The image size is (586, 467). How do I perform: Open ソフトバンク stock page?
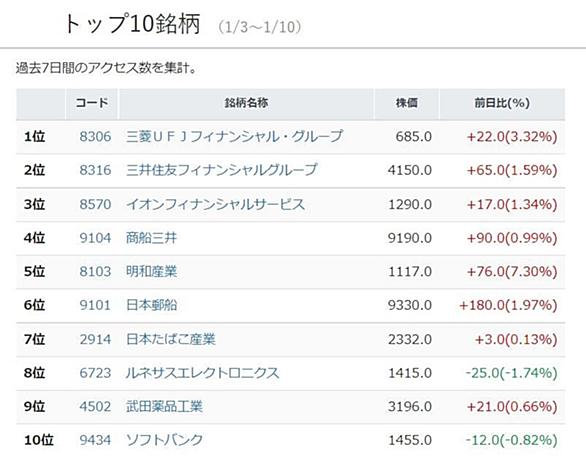[x=164, y=440]
